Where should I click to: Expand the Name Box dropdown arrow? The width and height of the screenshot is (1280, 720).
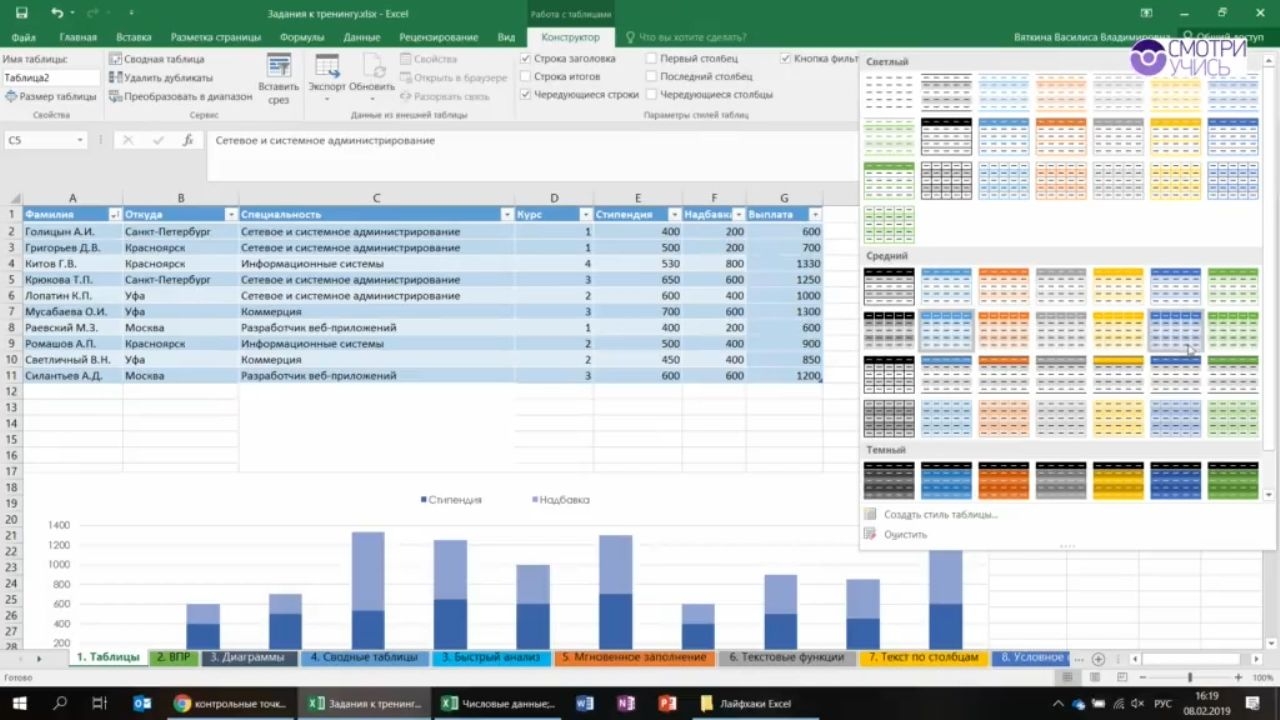coord(80,141)
